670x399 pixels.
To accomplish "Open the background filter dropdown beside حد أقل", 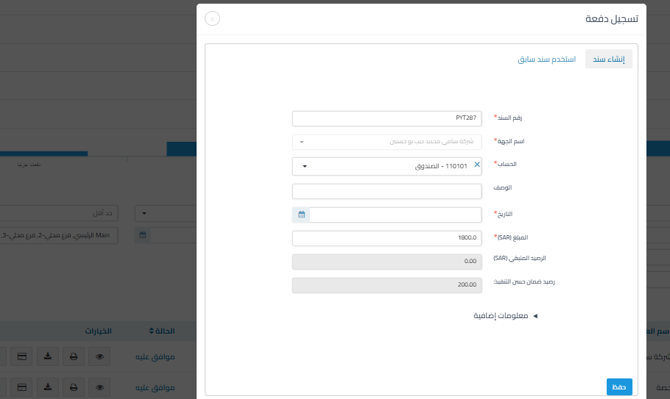I will [x=166, y=213].
